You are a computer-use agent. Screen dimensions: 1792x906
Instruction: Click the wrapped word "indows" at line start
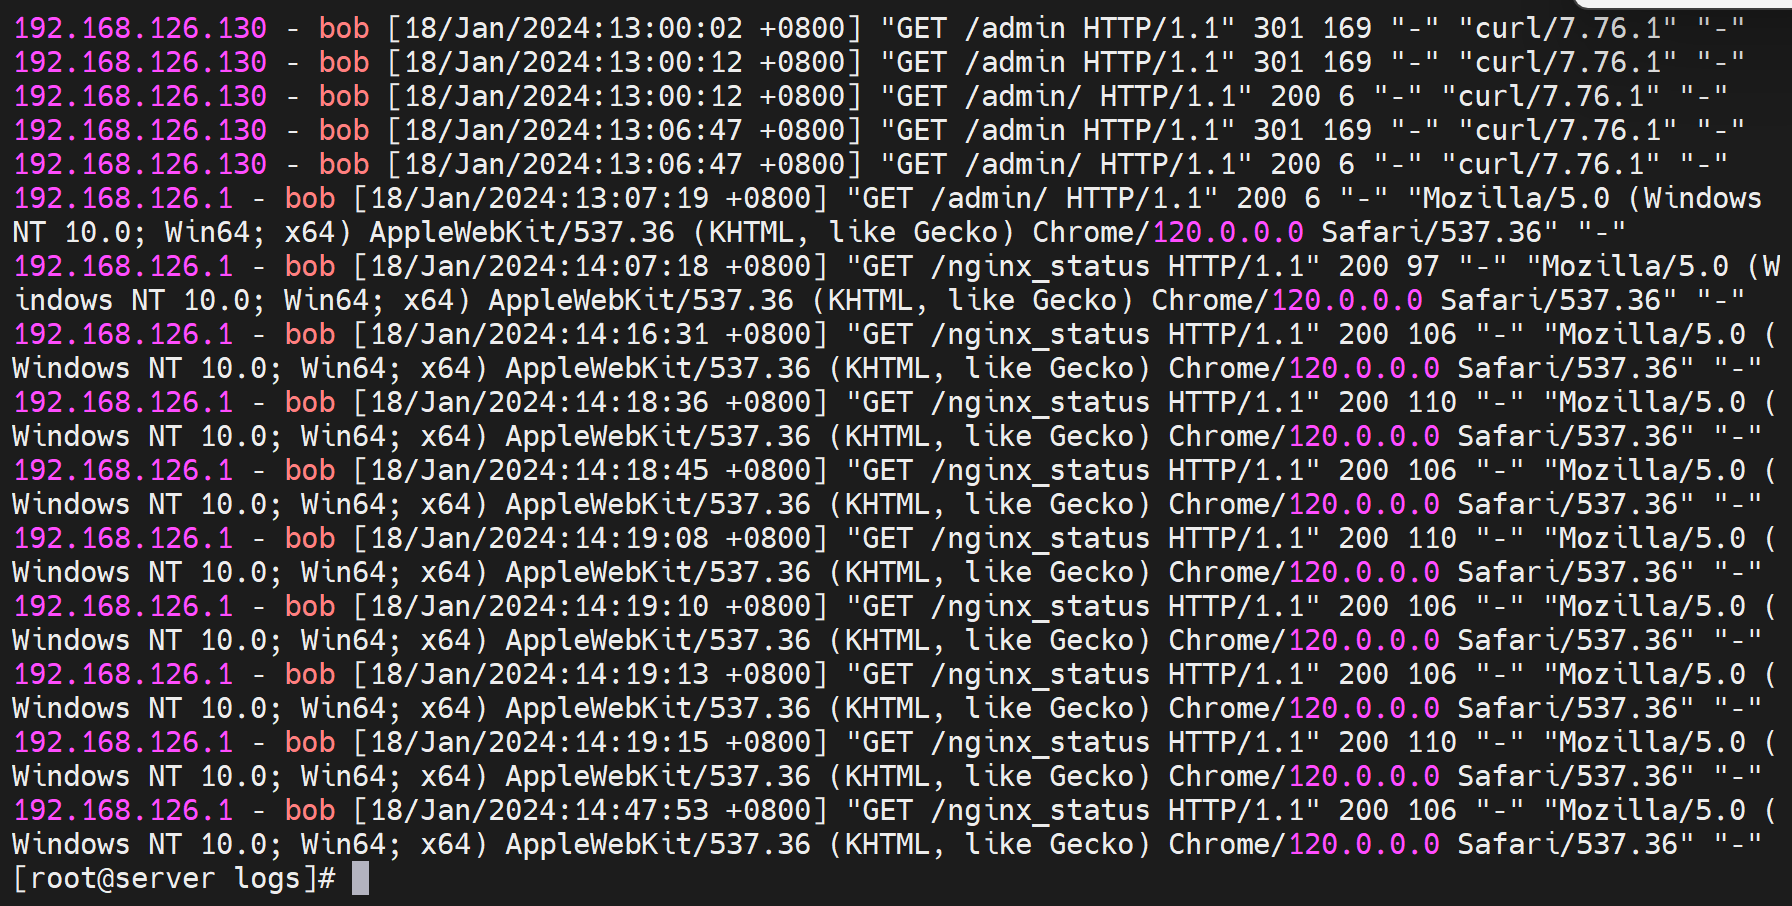pyautogui.click(x=64, y=300)
